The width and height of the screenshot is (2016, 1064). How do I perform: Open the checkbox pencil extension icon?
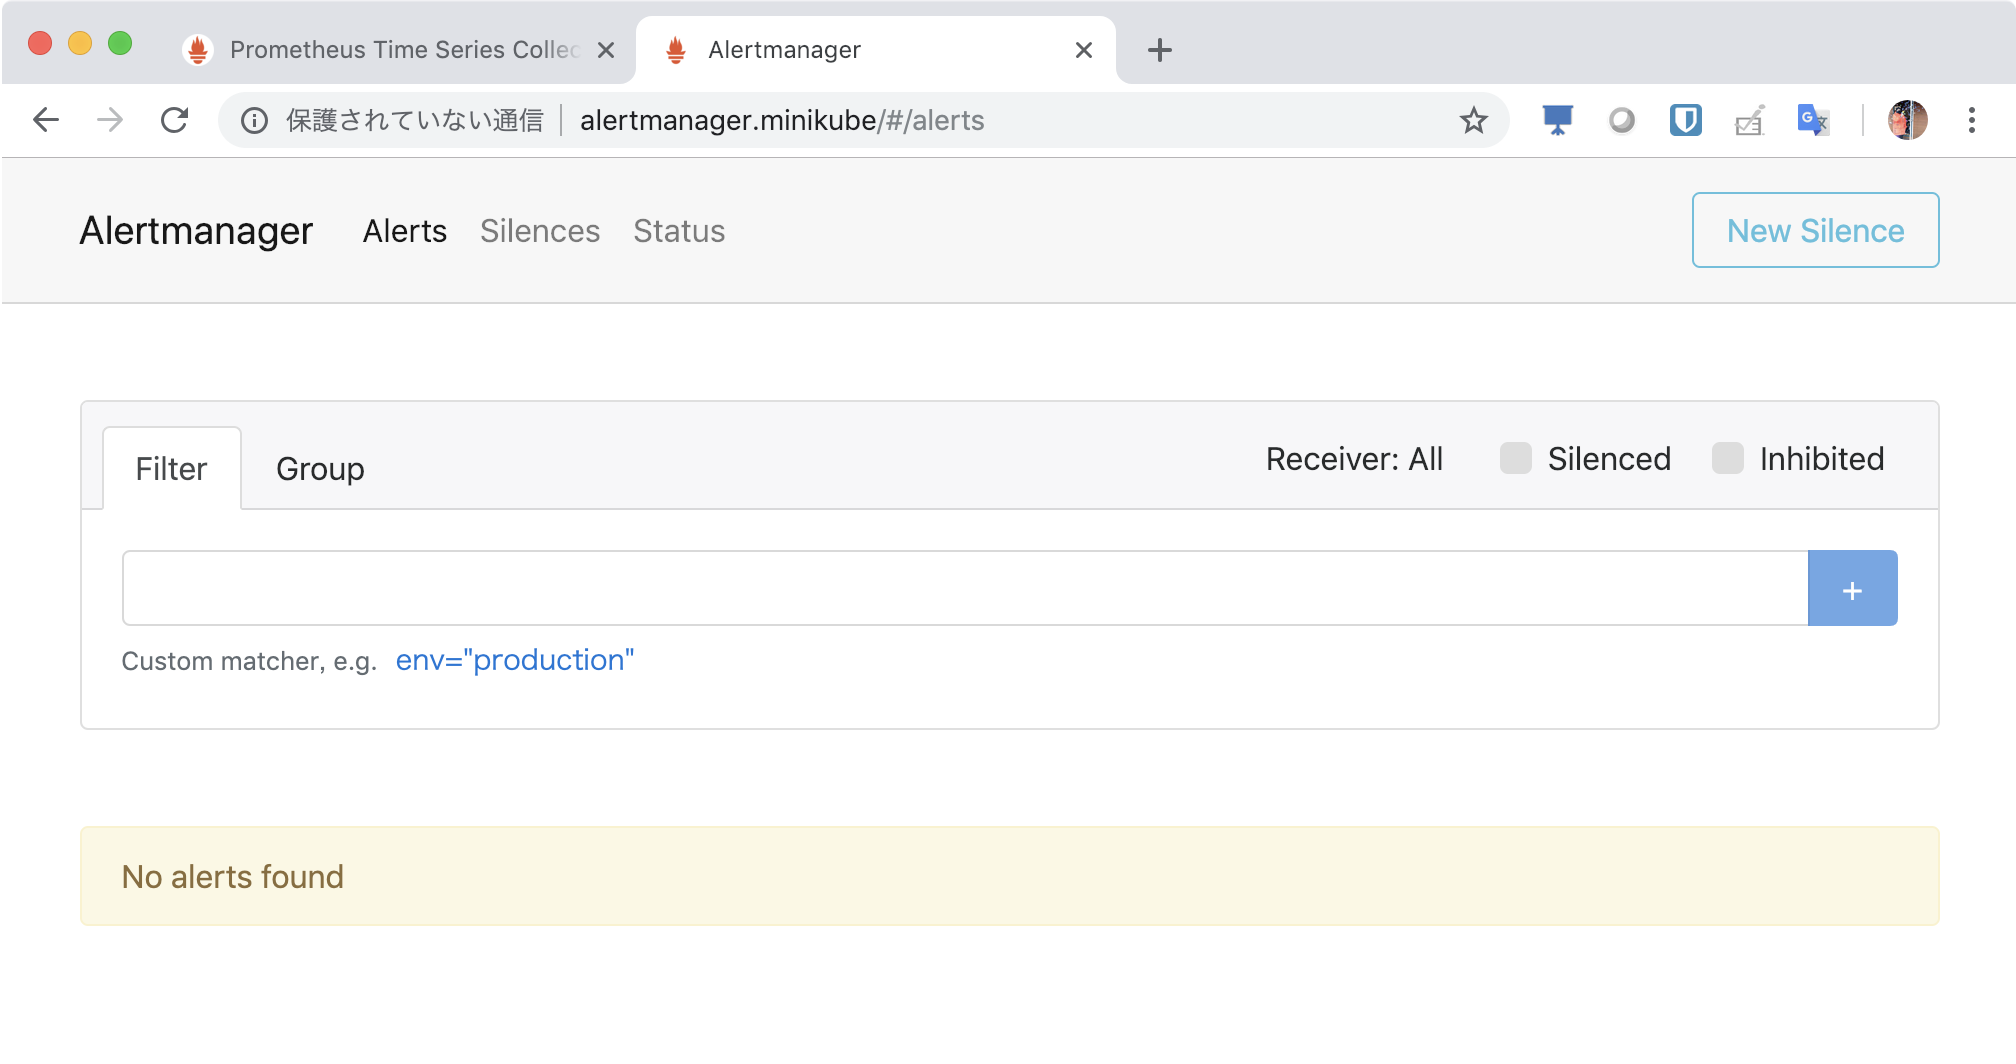point(1749,121)
